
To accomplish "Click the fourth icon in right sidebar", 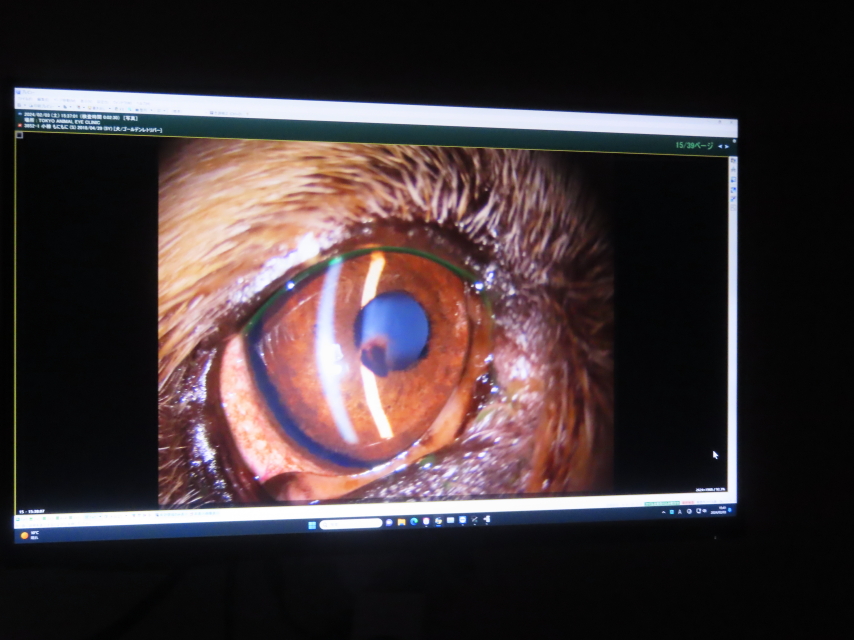I will tap(733, 189).
